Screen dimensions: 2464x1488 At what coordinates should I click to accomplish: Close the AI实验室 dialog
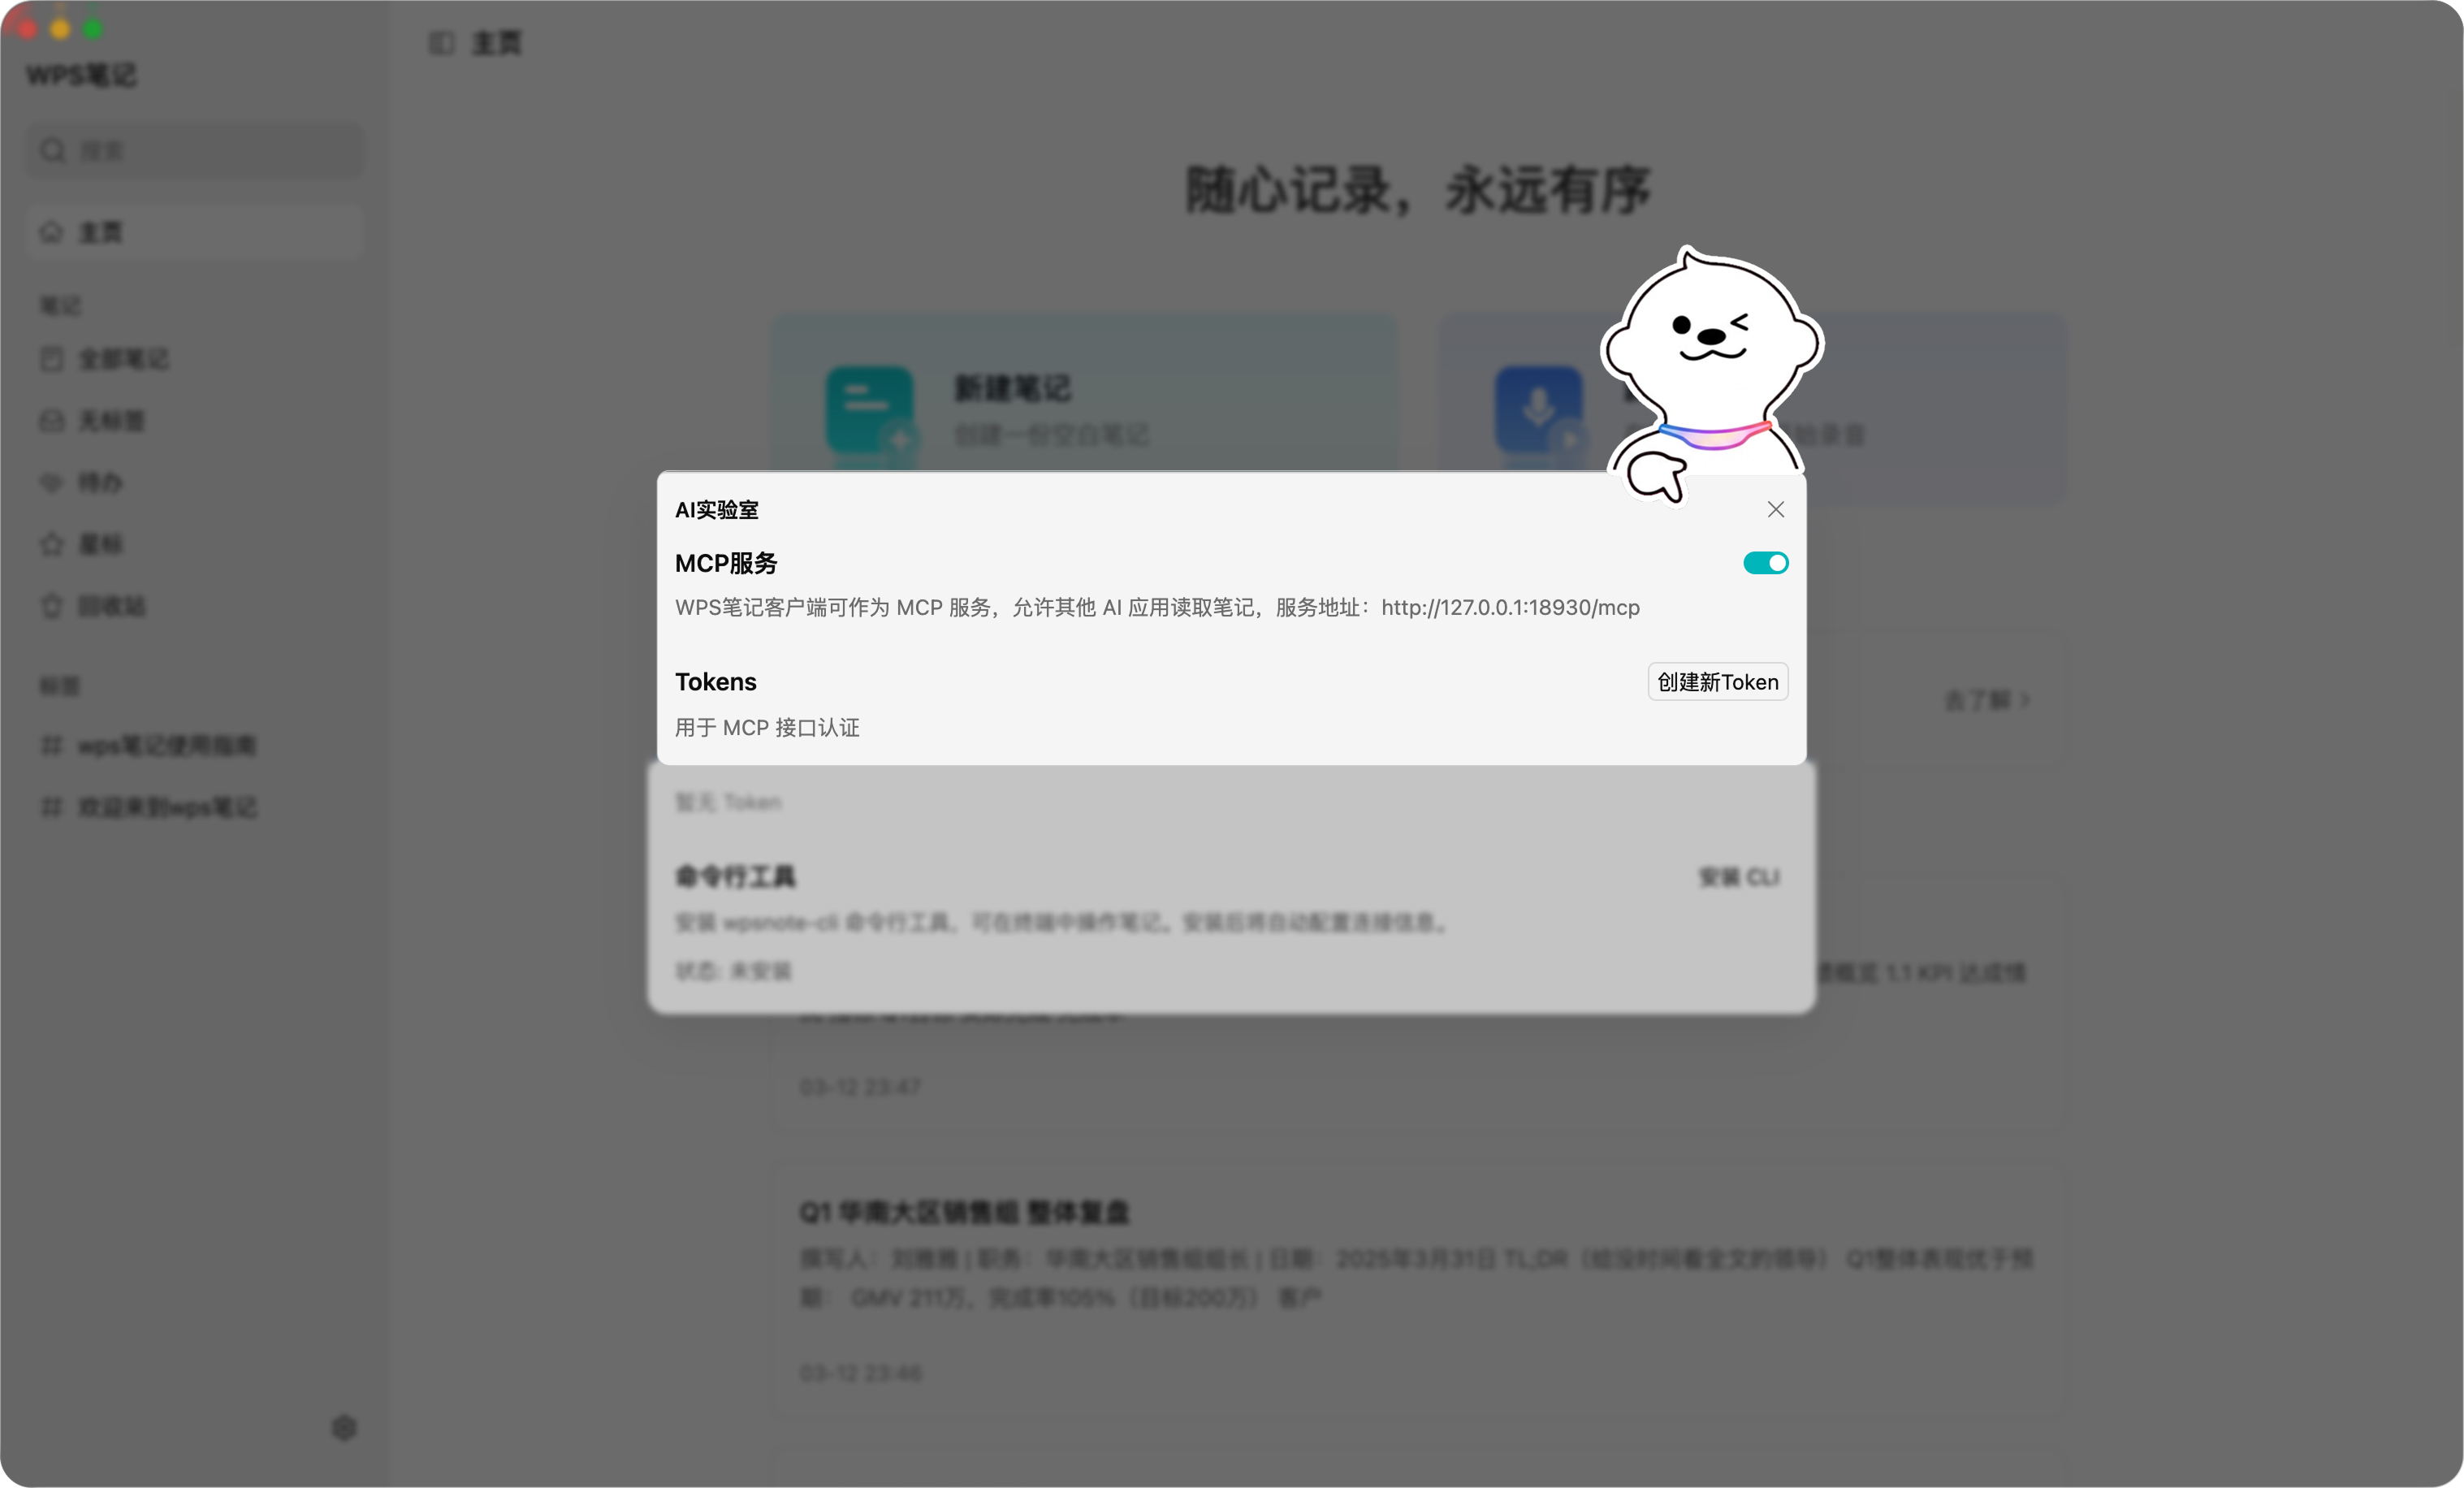pos(1775,509)
